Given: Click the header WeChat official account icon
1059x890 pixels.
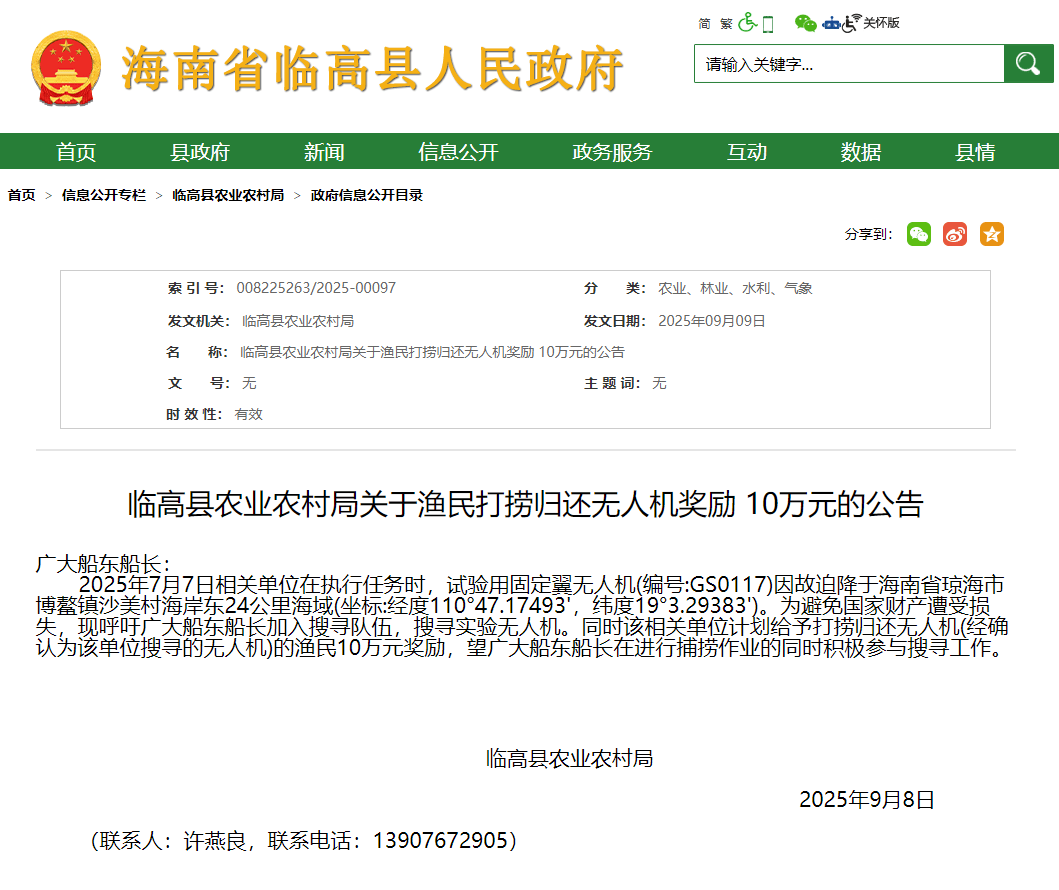Looking at the screenshot, I should pos(805,23).
